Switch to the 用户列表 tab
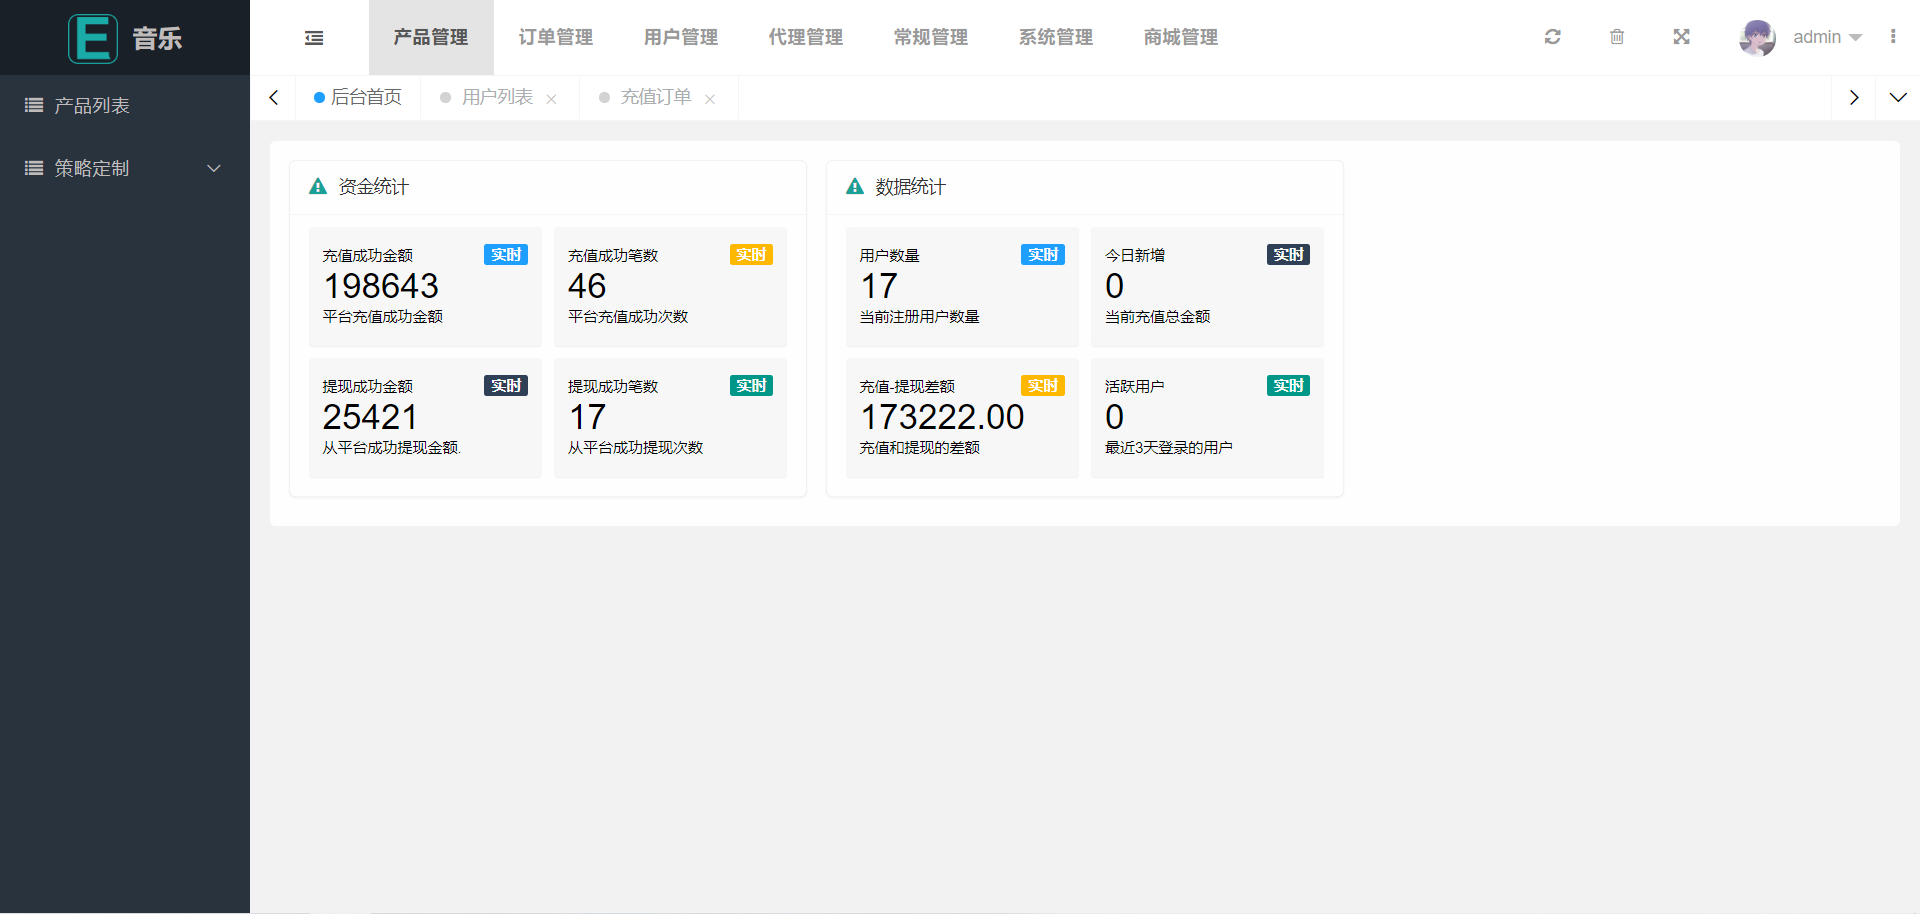 click(x=497, y=97)
